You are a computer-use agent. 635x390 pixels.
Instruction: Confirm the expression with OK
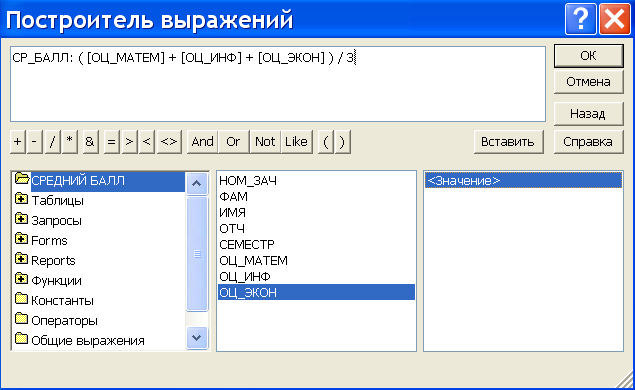click(x=588, y=56)
